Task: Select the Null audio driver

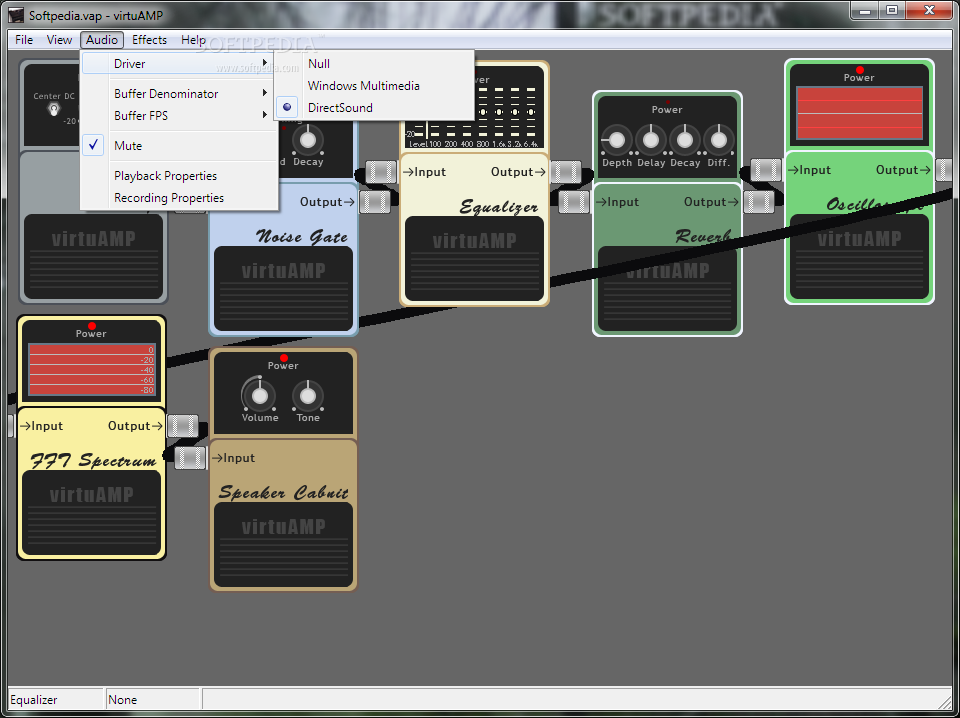Action: click(373, 64)
